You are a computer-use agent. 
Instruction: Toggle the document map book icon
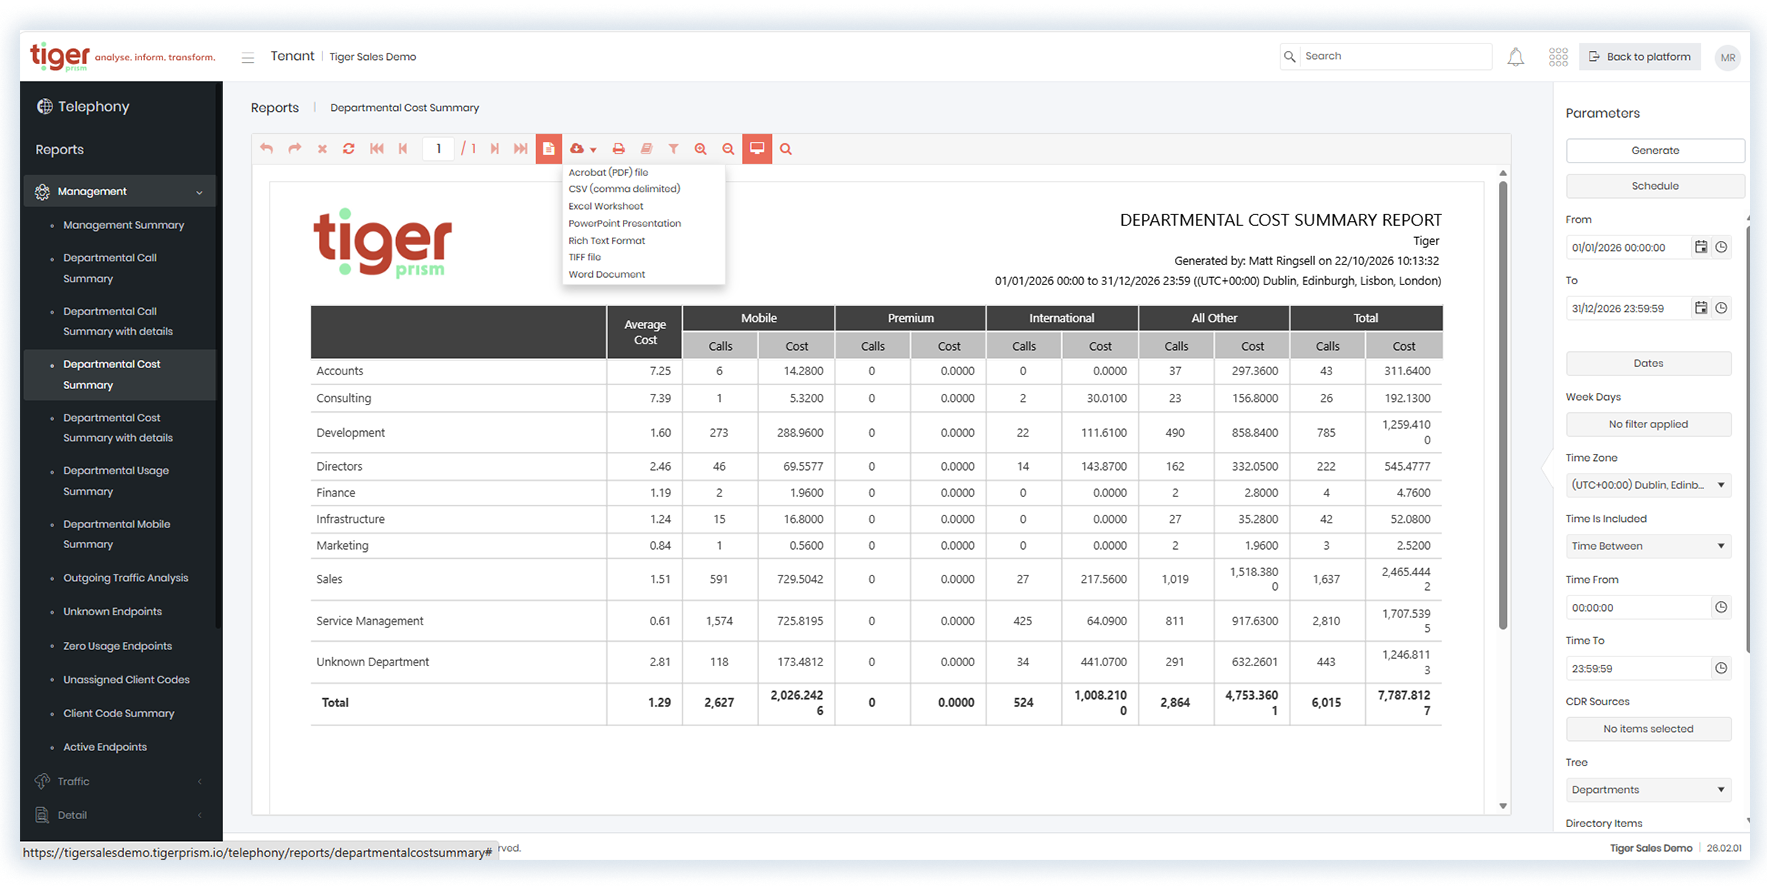(646, 149)
